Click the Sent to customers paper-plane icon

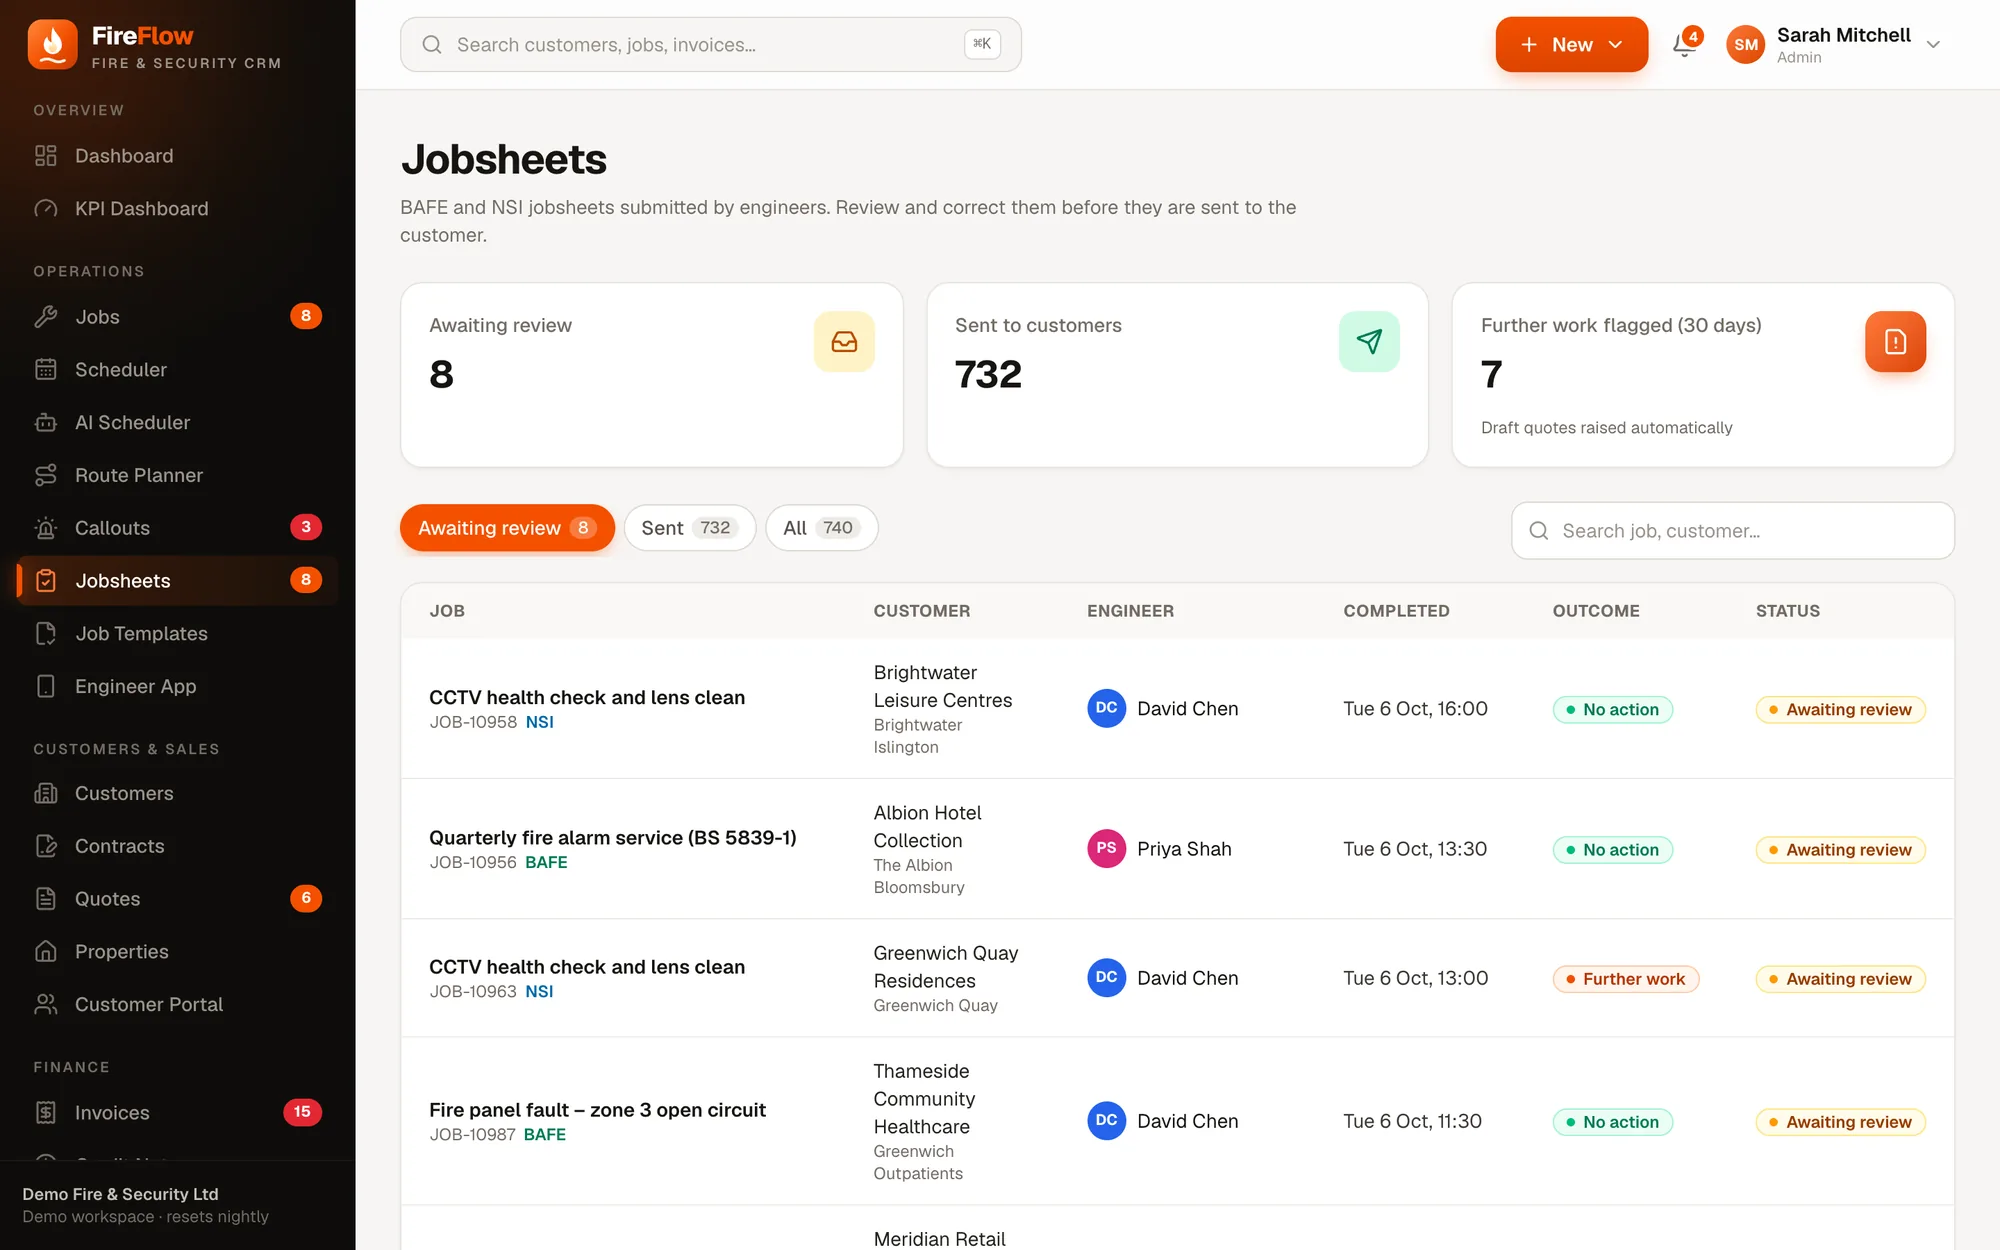(x=1369, y=342)
